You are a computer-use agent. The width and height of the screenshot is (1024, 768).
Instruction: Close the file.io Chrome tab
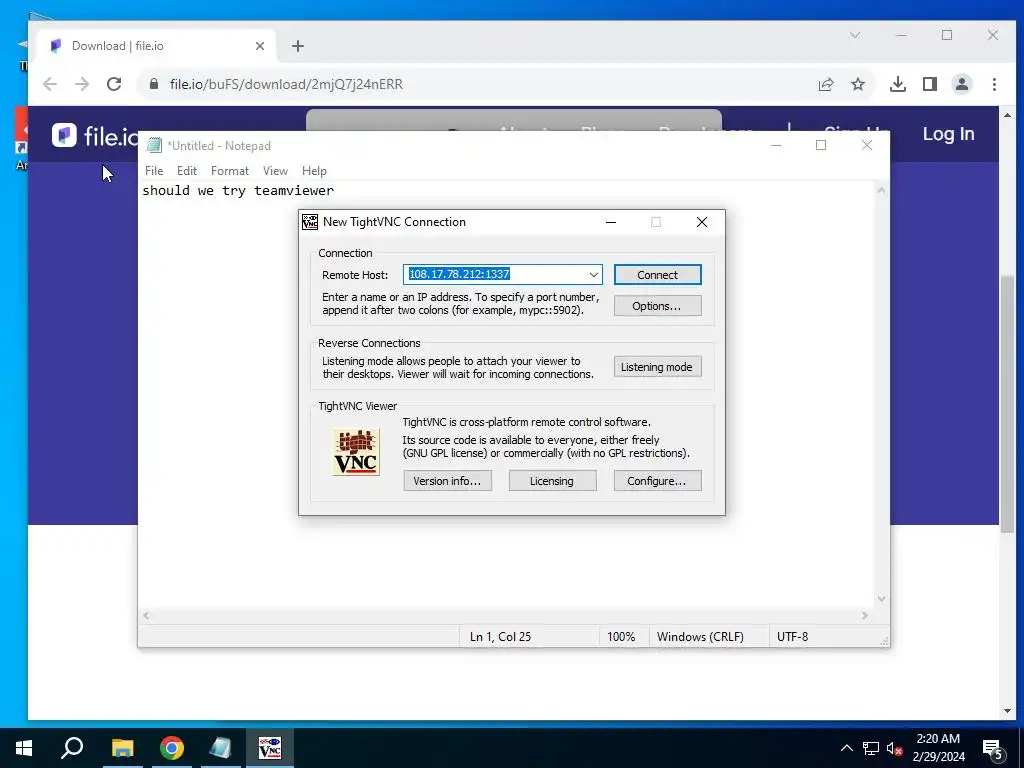pos(260,46)
